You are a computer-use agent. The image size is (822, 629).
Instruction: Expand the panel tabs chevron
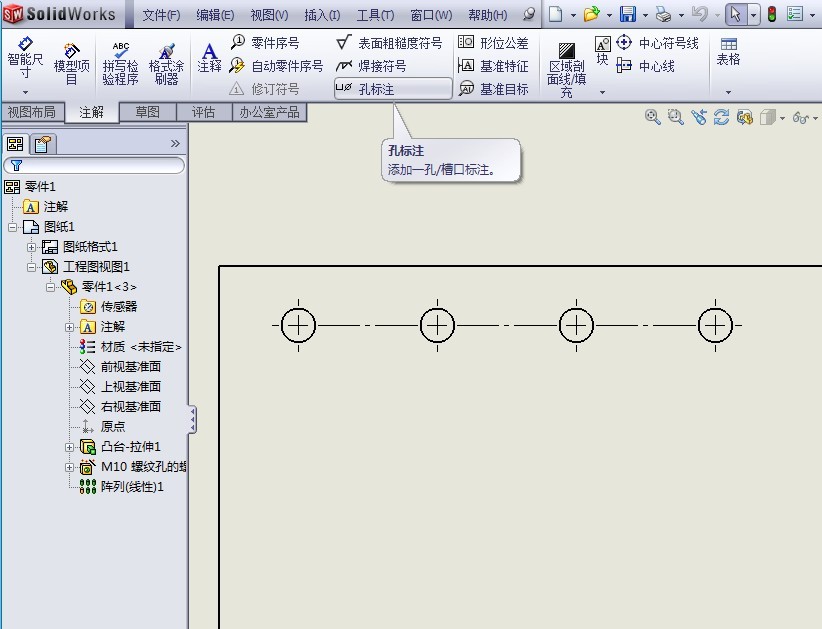175,143
